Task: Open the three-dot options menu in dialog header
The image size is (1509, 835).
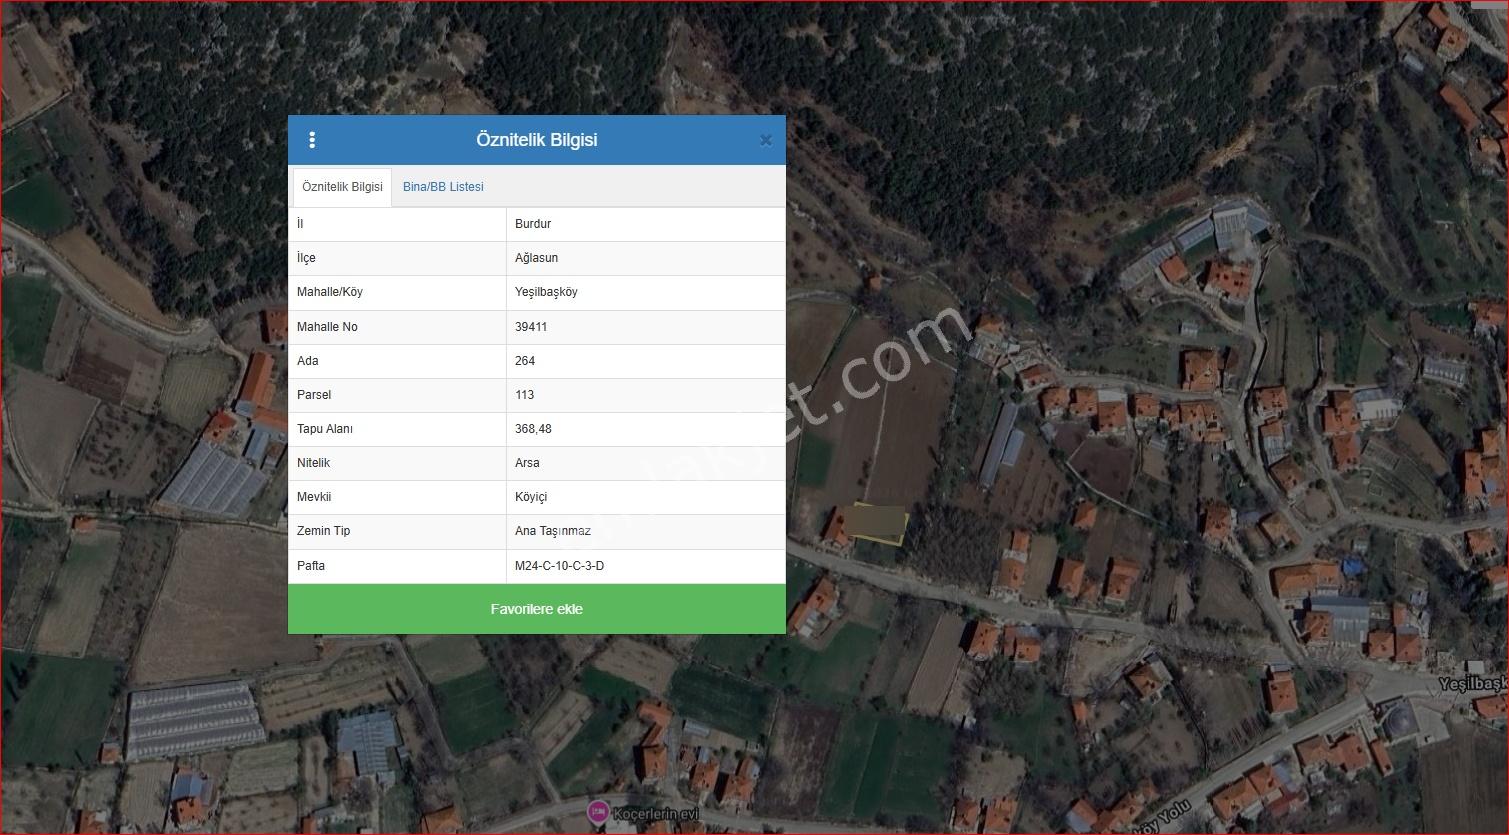Action: 312,140
